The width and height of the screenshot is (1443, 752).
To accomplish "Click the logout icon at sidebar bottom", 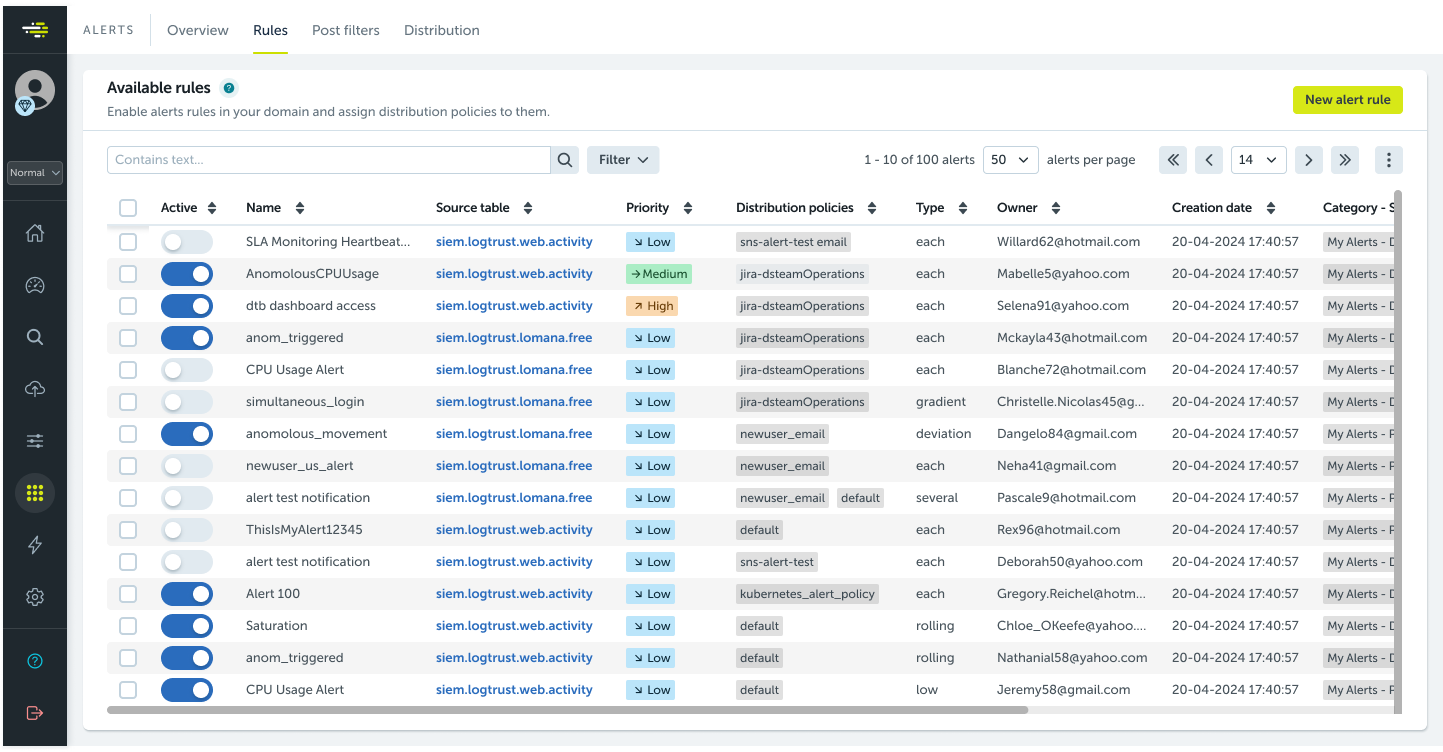I will pyautogui.click(x=35, y=712).
